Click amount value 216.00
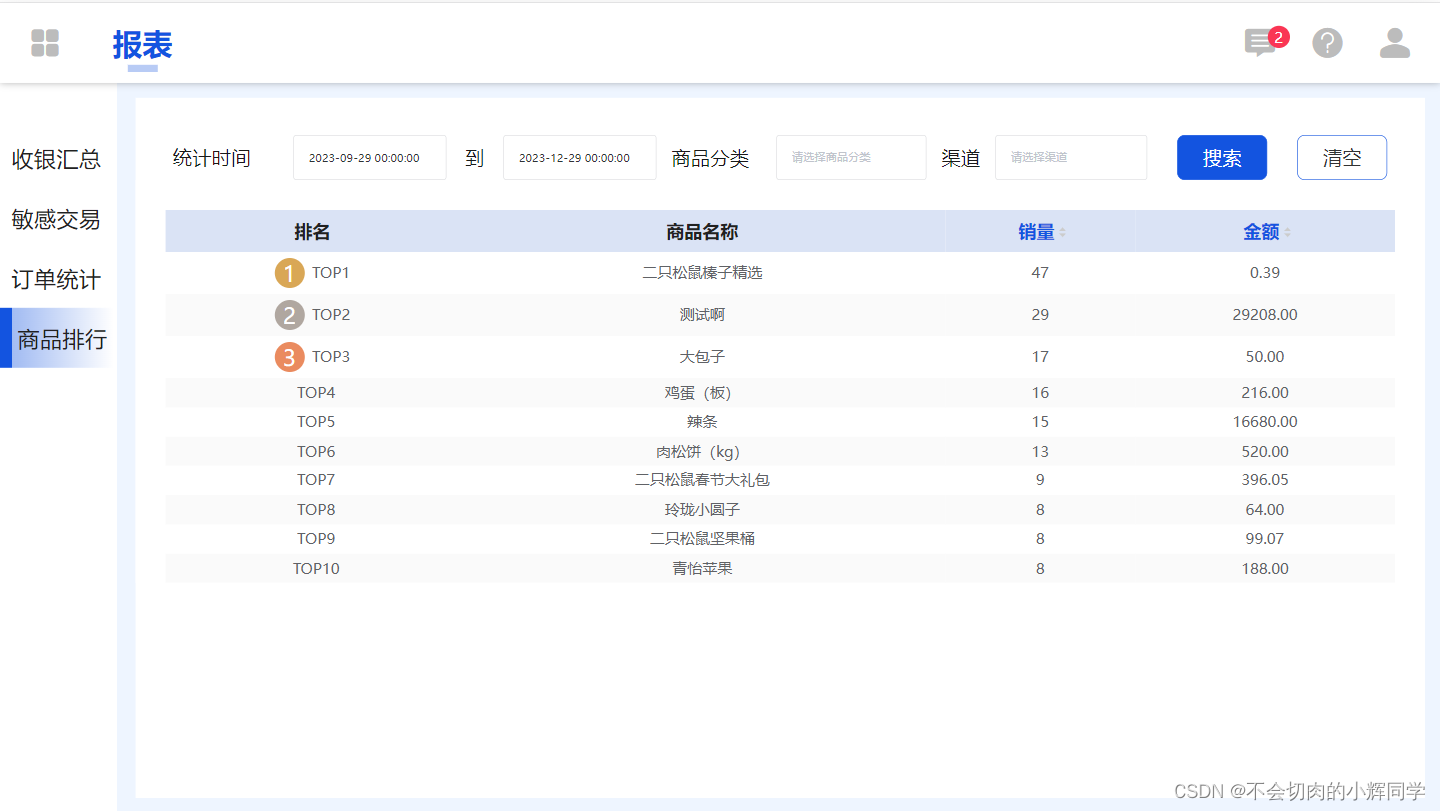 pyautogui.click(x=1265, y=393)
